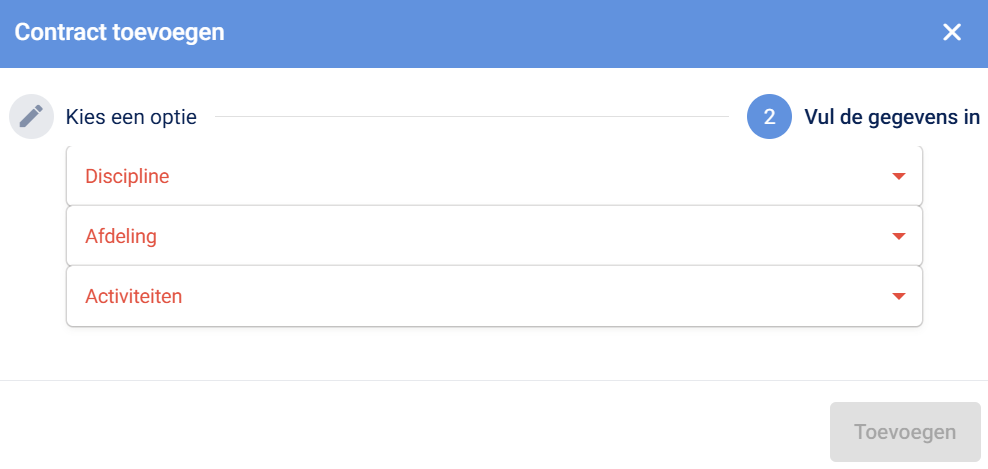Viewport: 988px width, 469px height.
Task: Open the Discipline dropdown
Action: pos(493,177)
